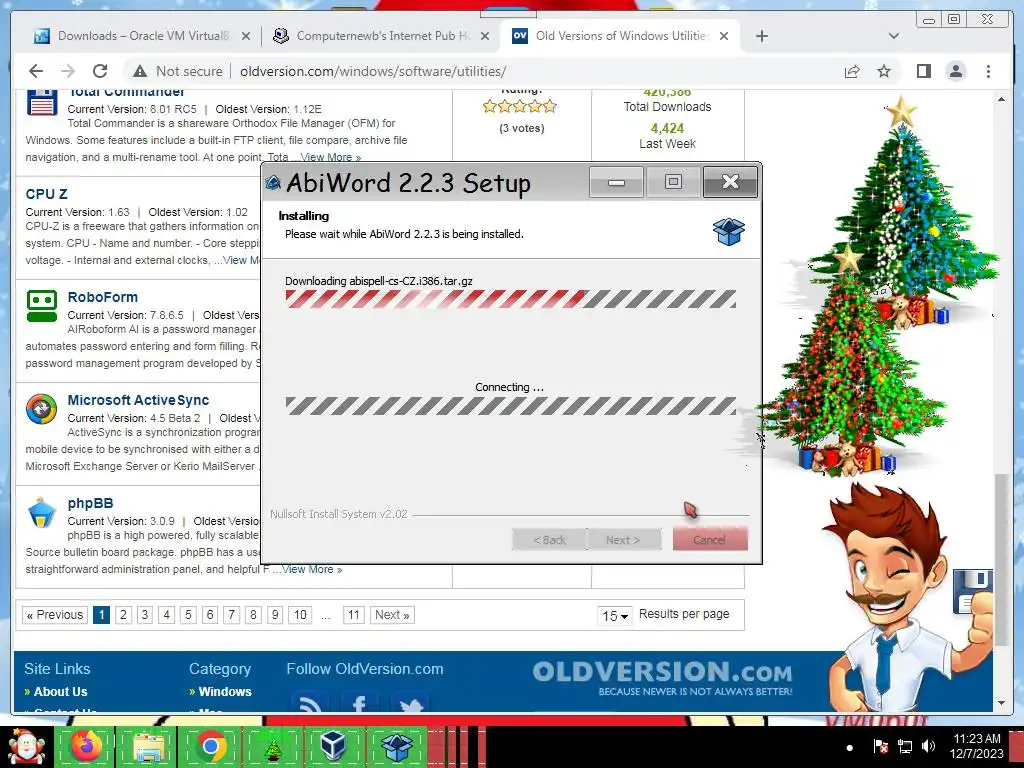The image size is (1024, 768).
Task: Click the phpBB blue icon
Action: pos(42,513)
